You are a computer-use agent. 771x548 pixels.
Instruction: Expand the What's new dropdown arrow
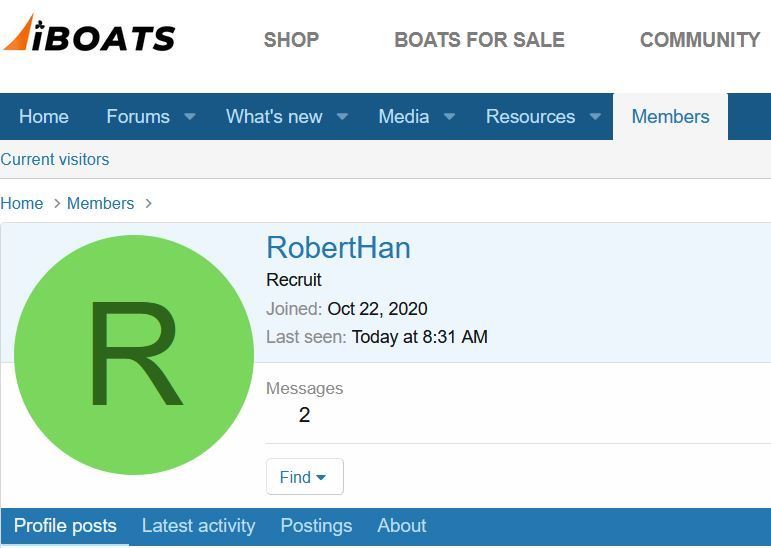coord(342,117)
